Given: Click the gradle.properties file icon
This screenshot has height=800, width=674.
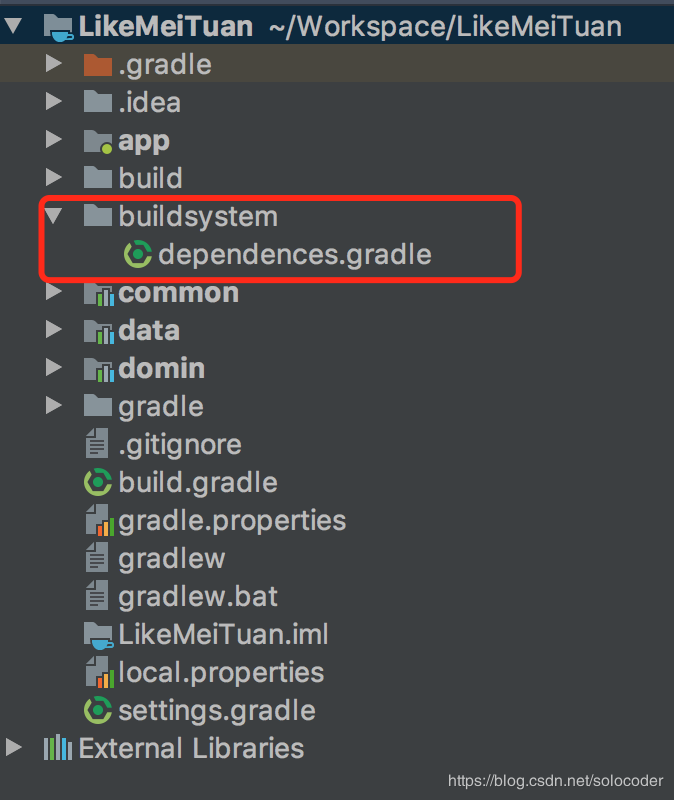Looking at the screenshot, I should coord(99,520).
